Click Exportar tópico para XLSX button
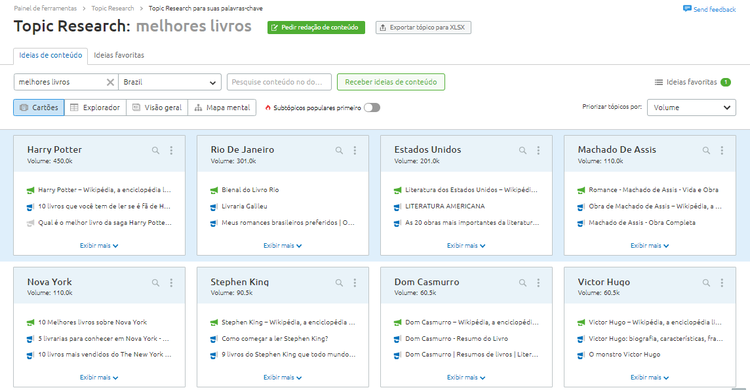 423,28
